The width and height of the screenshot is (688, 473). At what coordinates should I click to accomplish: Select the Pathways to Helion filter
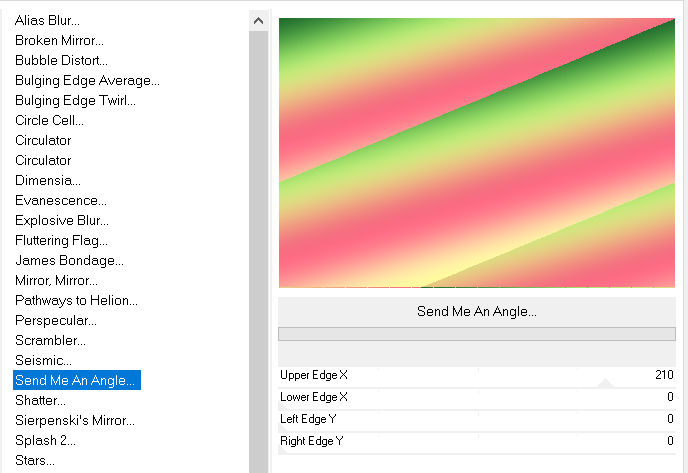coord(76,300)
